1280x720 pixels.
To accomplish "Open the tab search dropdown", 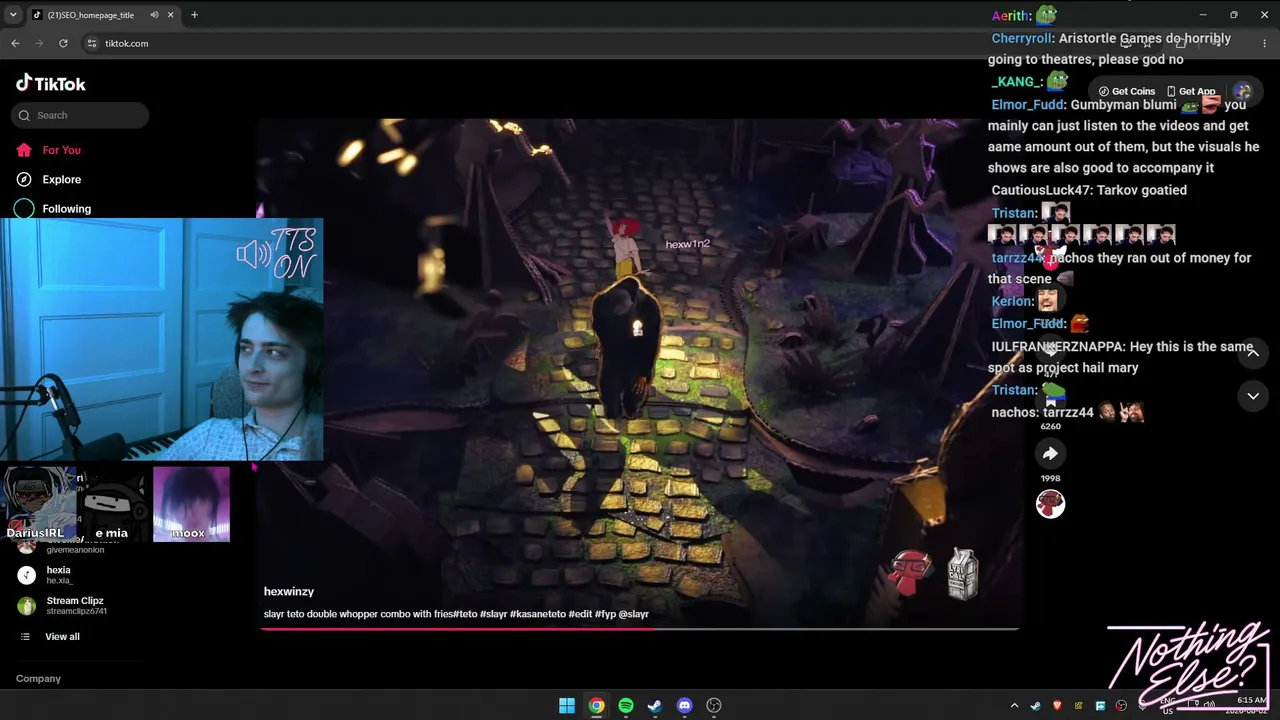I will pos(13,15).
